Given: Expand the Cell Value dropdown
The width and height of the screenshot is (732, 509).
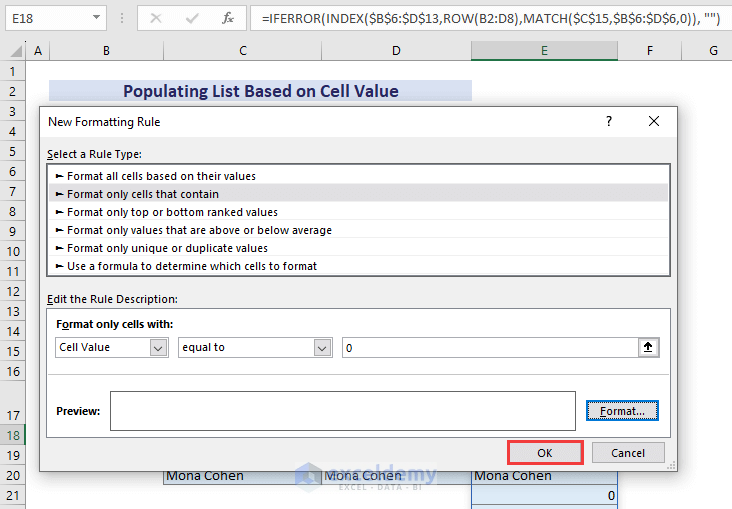Looking at the screenshot, I should pyautogui.click(x=158, y=348).
